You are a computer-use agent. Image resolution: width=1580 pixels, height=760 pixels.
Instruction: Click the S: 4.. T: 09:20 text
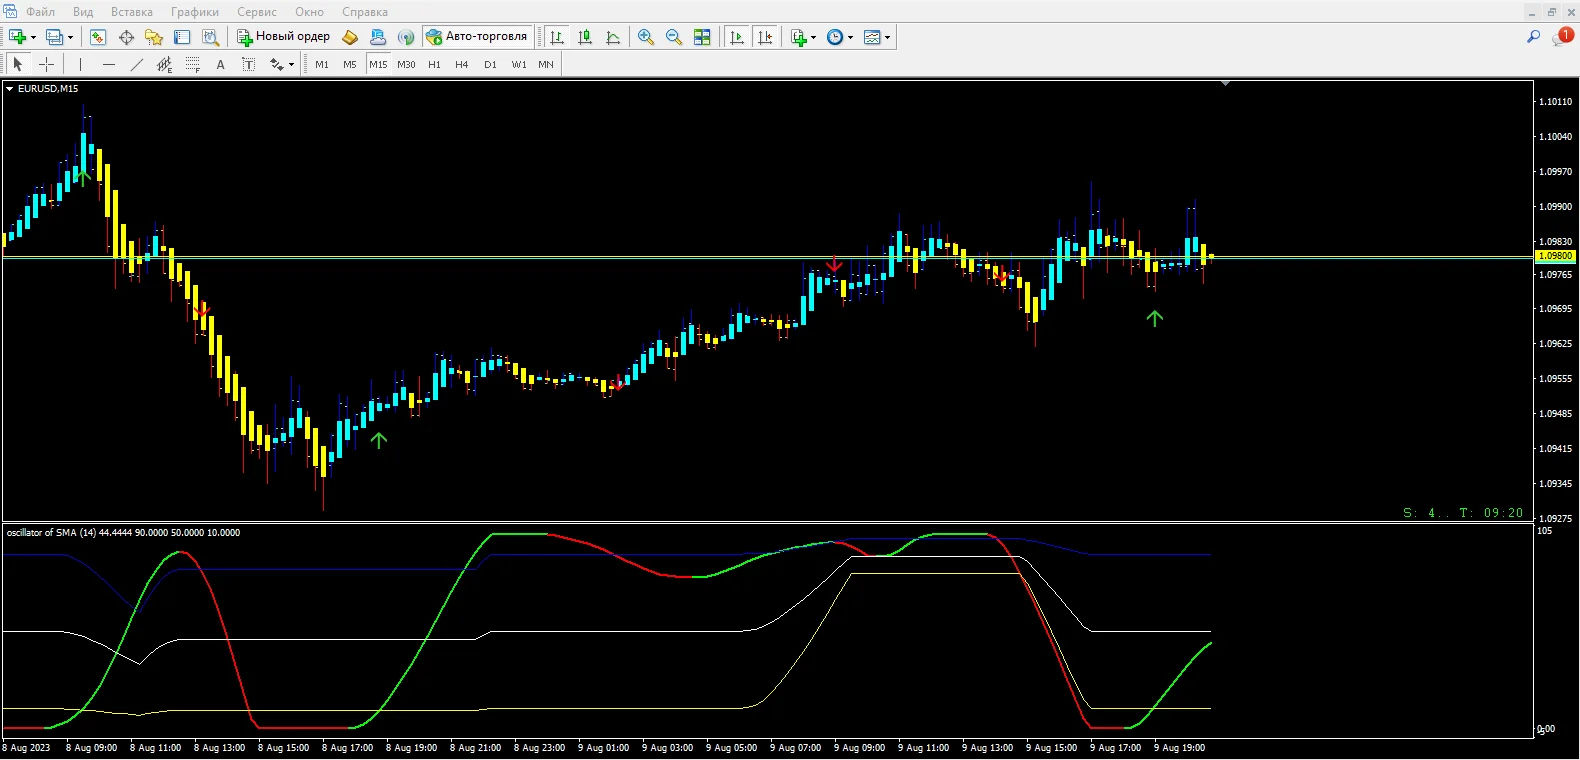1463,513
